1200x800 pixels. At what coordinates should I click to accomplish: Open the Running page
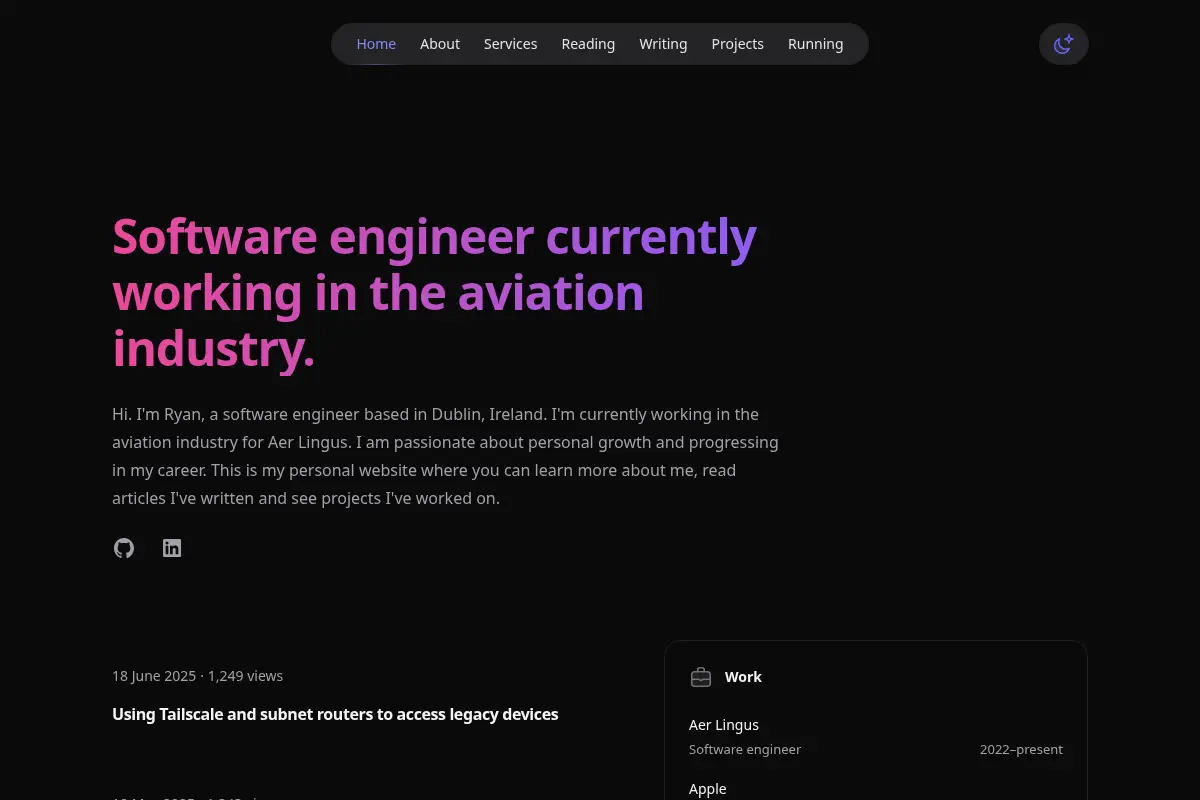(815, 44)
